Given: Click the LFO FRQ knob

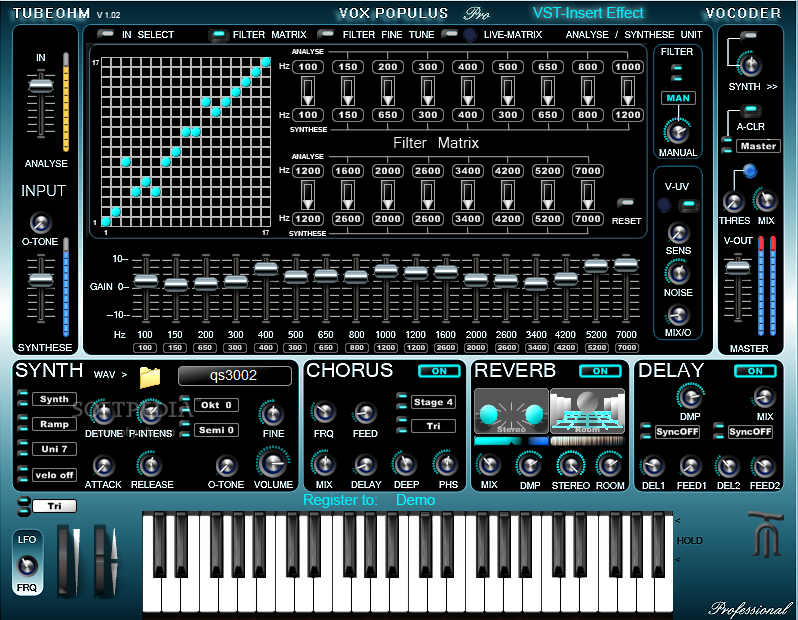Looking at the screenshot, I should (x=27, y=565).
